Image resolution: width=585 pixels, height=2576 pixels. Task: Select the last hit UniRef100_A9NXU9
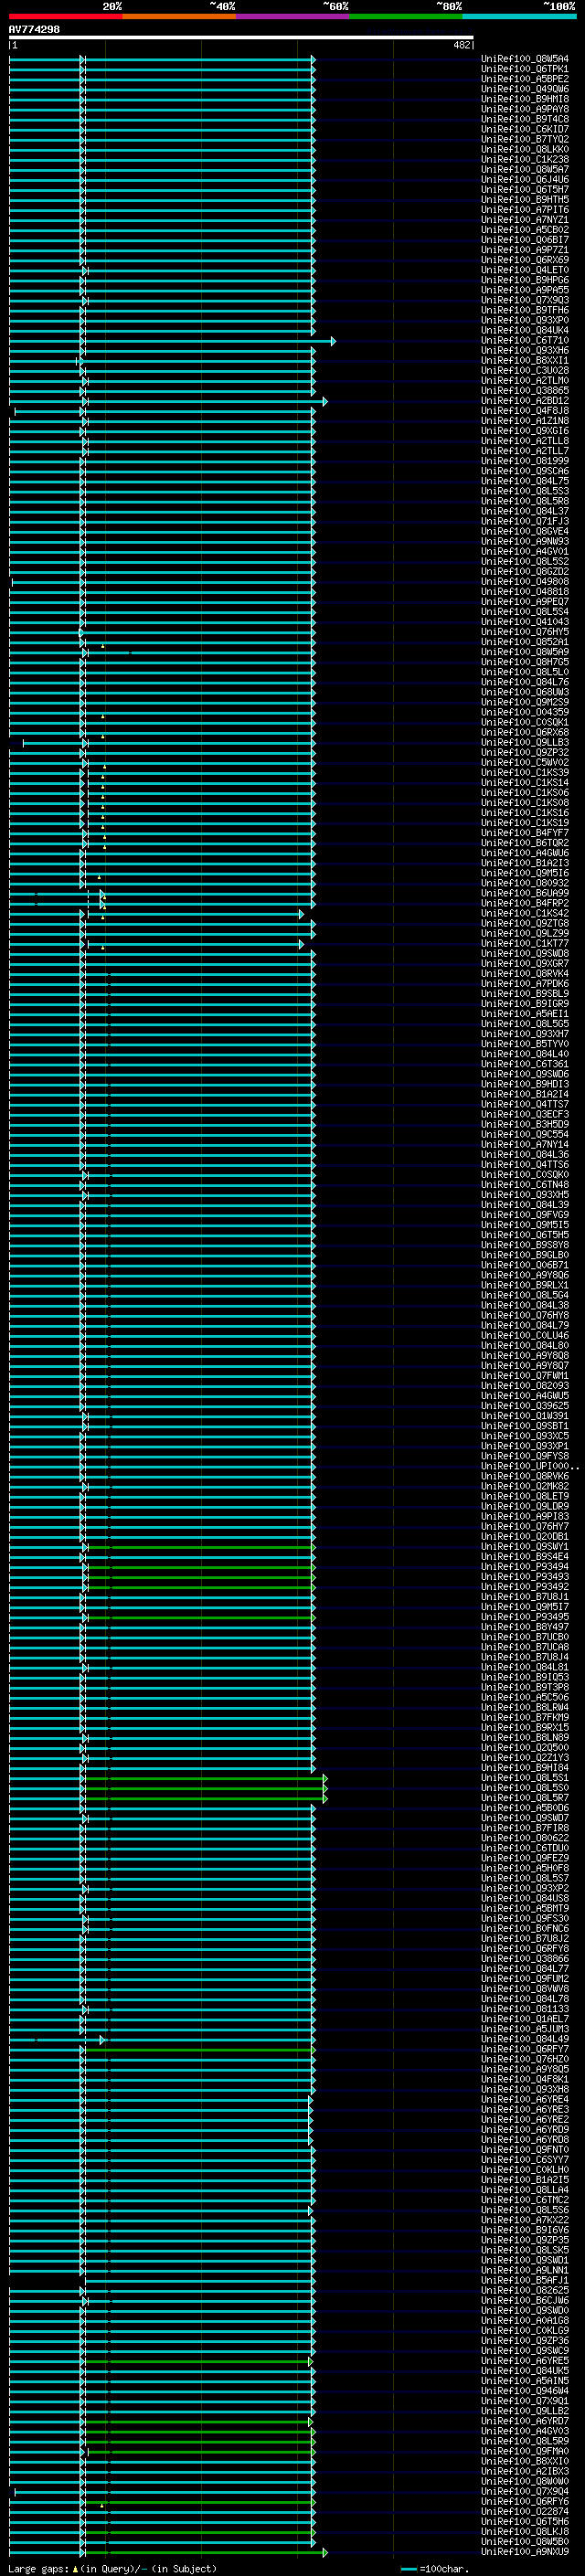525,2553
